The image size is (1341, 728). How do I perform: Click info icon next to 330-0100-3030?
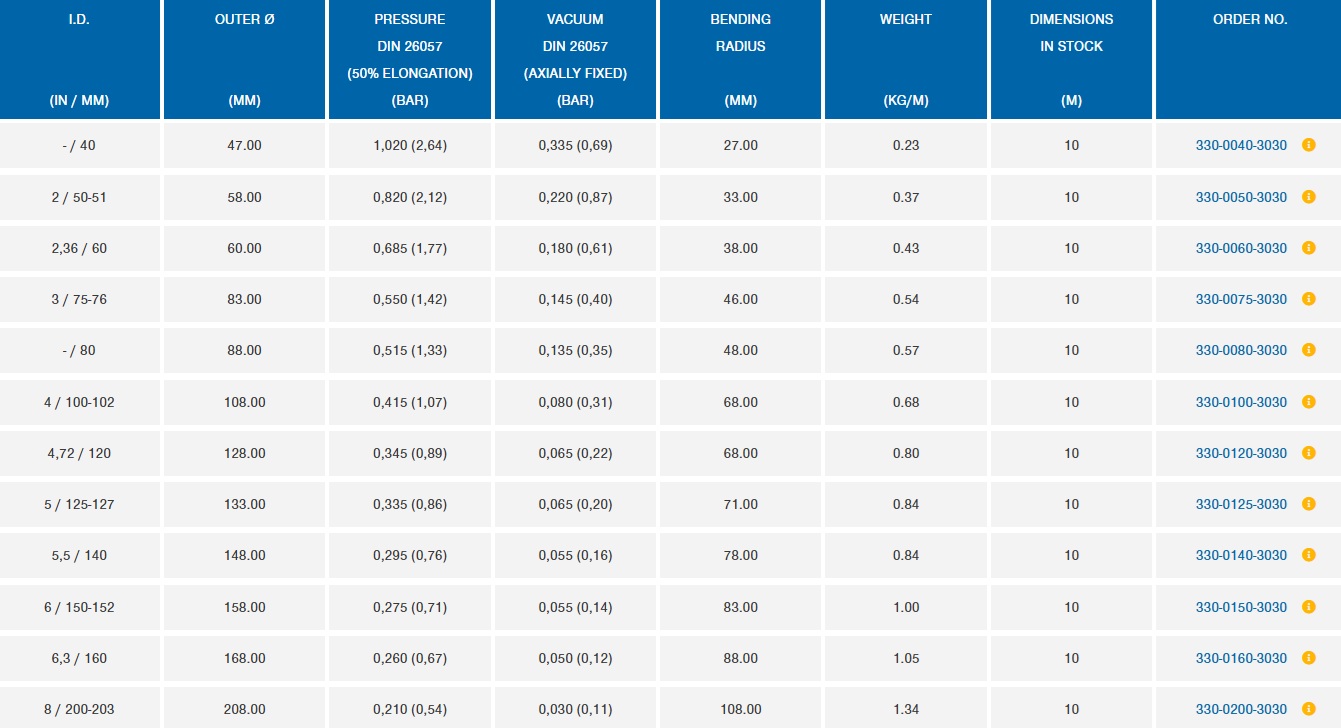click(x=1308, y=402)
